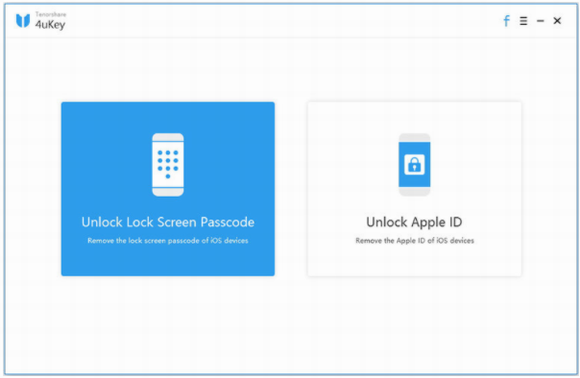Click the Remove the lock screen passcode description
Screen dimensions: 580x378
coord(168,241)
